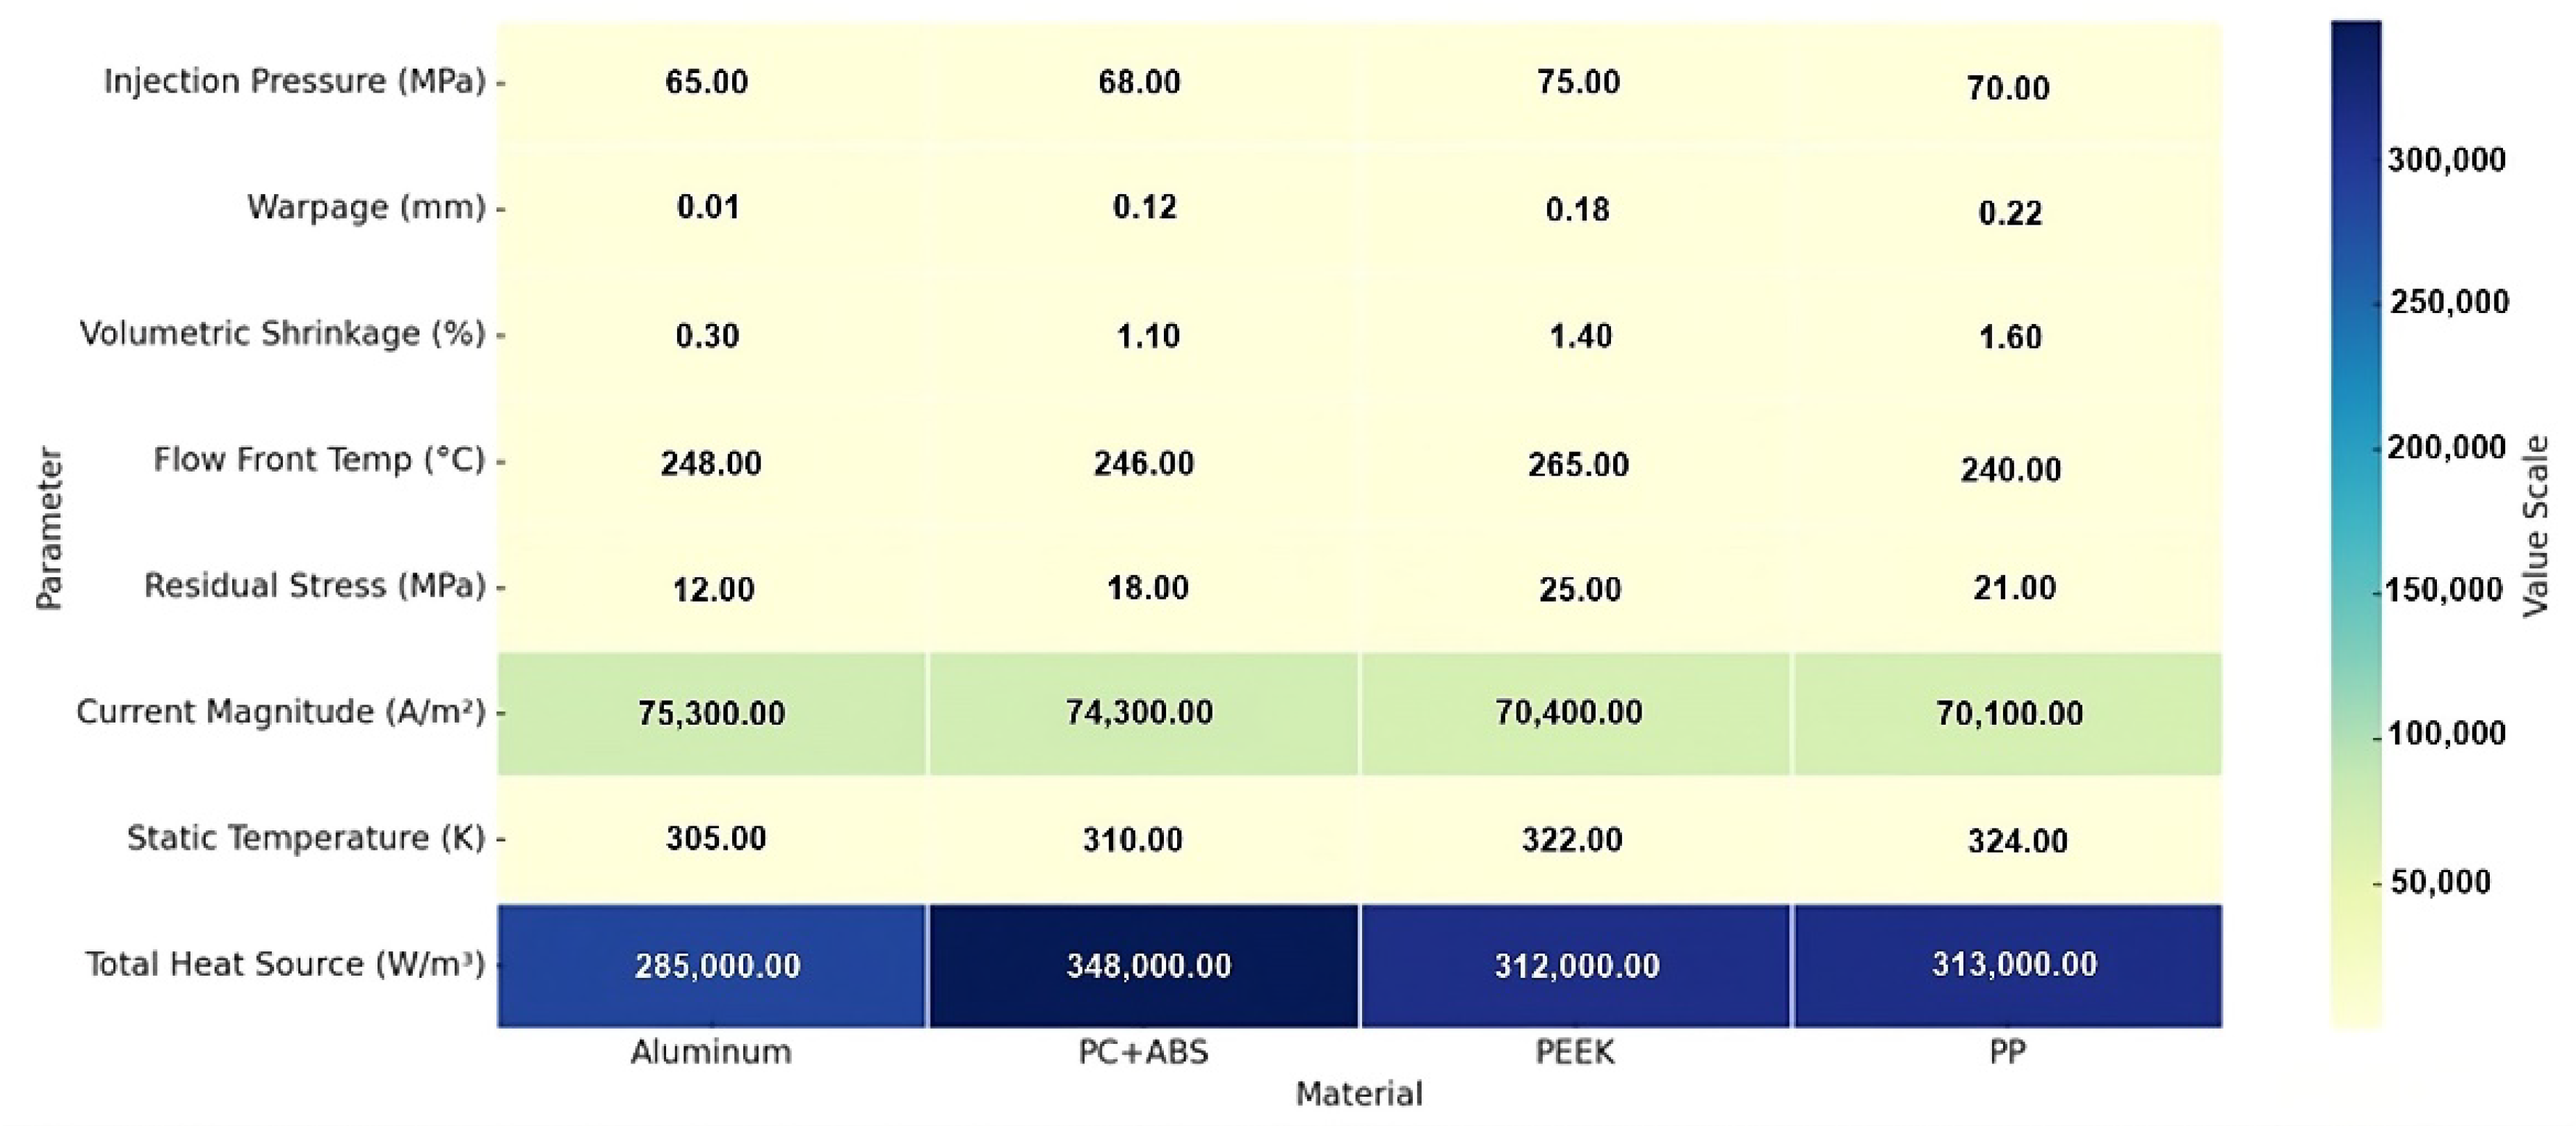Select the Volumetric Shrinkage (%) row label
The height and width of the screenshot is (1126, 2576).
click(282, 333)
